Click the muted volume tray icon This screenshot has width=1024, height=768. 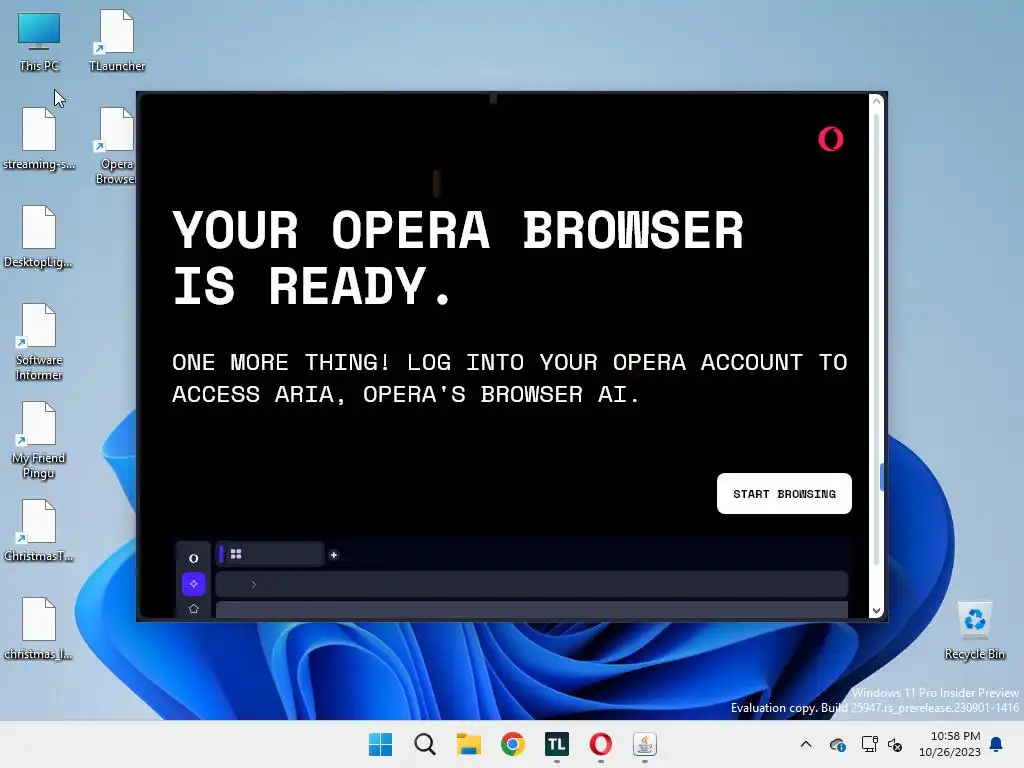895,744
